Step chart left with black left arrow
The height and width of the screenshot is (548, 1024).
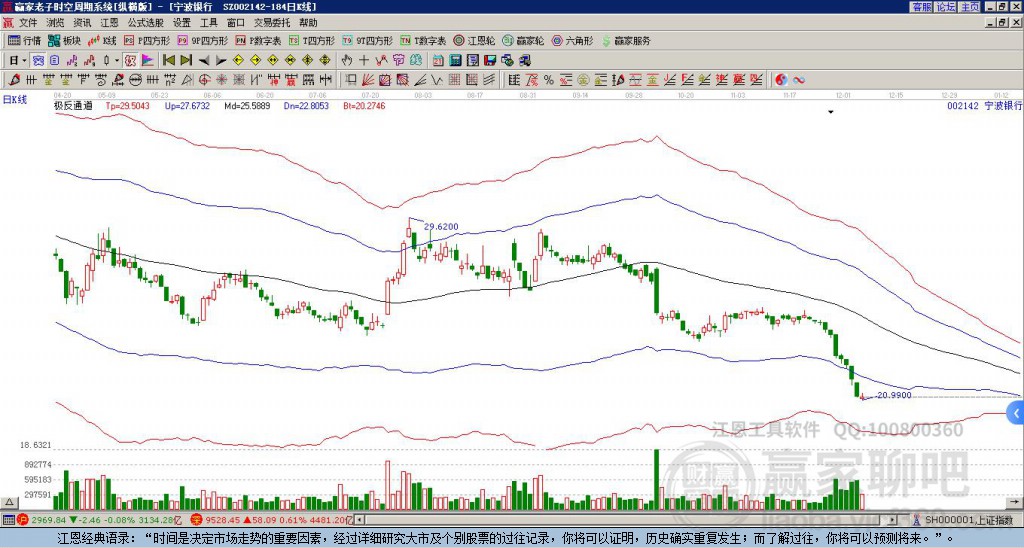coord(204,60)
